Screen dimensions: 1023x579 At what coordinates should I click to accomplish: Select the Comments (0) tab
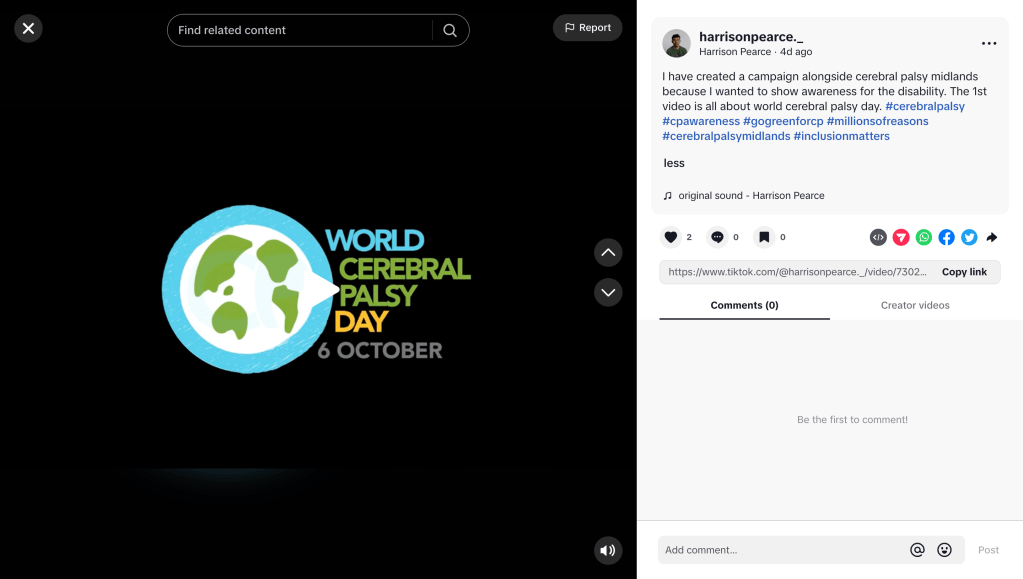click(x=744, y=305)
